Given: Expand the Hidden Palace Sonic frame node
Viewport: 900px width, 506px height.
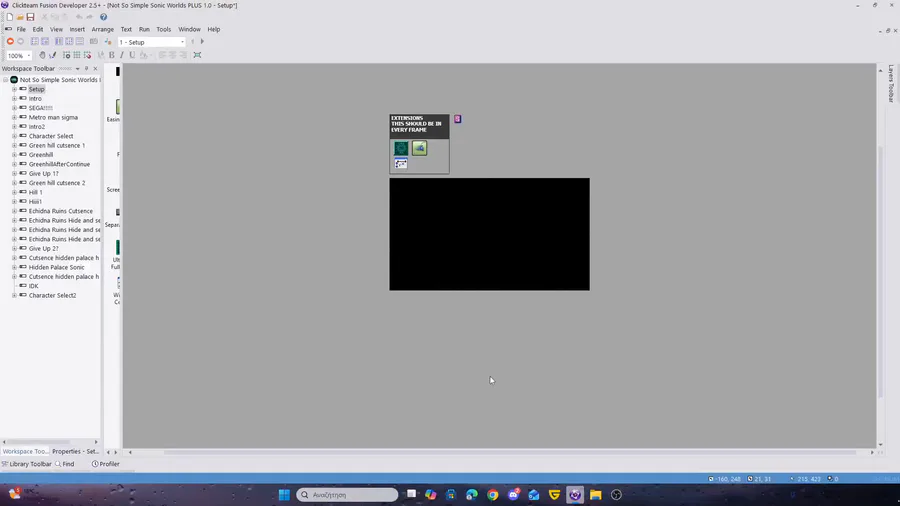Looking at the screenshot, I should (14, 267).
